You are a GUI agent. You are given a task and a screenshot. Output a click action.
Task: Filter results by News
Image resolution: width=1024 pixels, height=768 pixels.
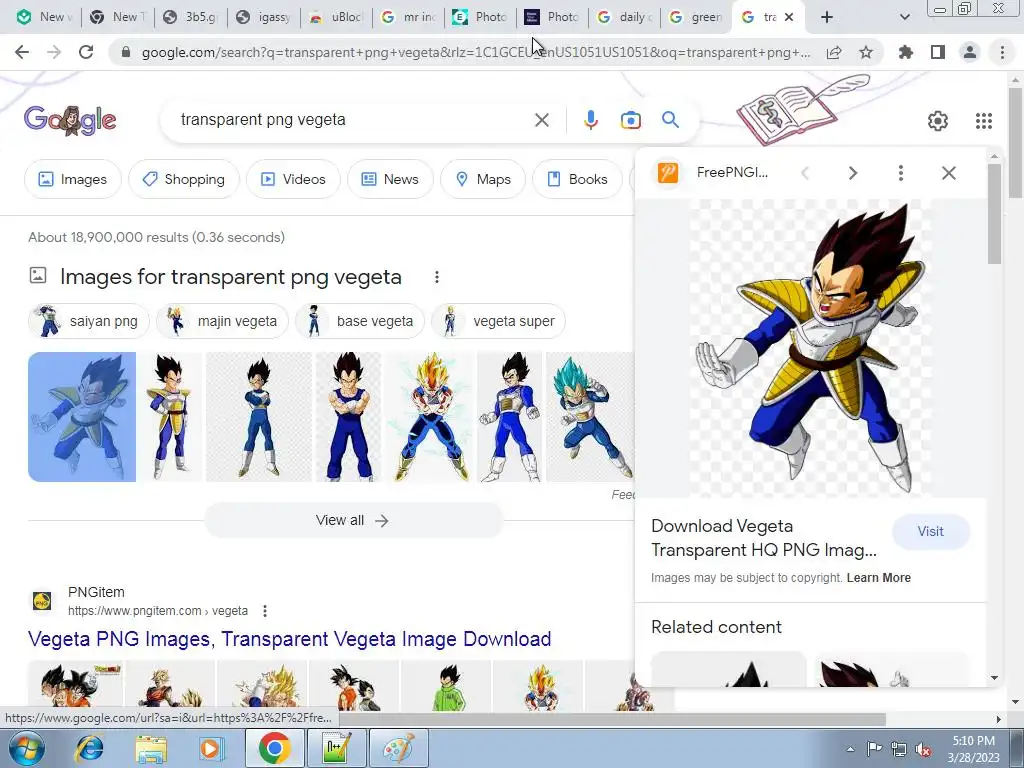[x=390, y=179]
